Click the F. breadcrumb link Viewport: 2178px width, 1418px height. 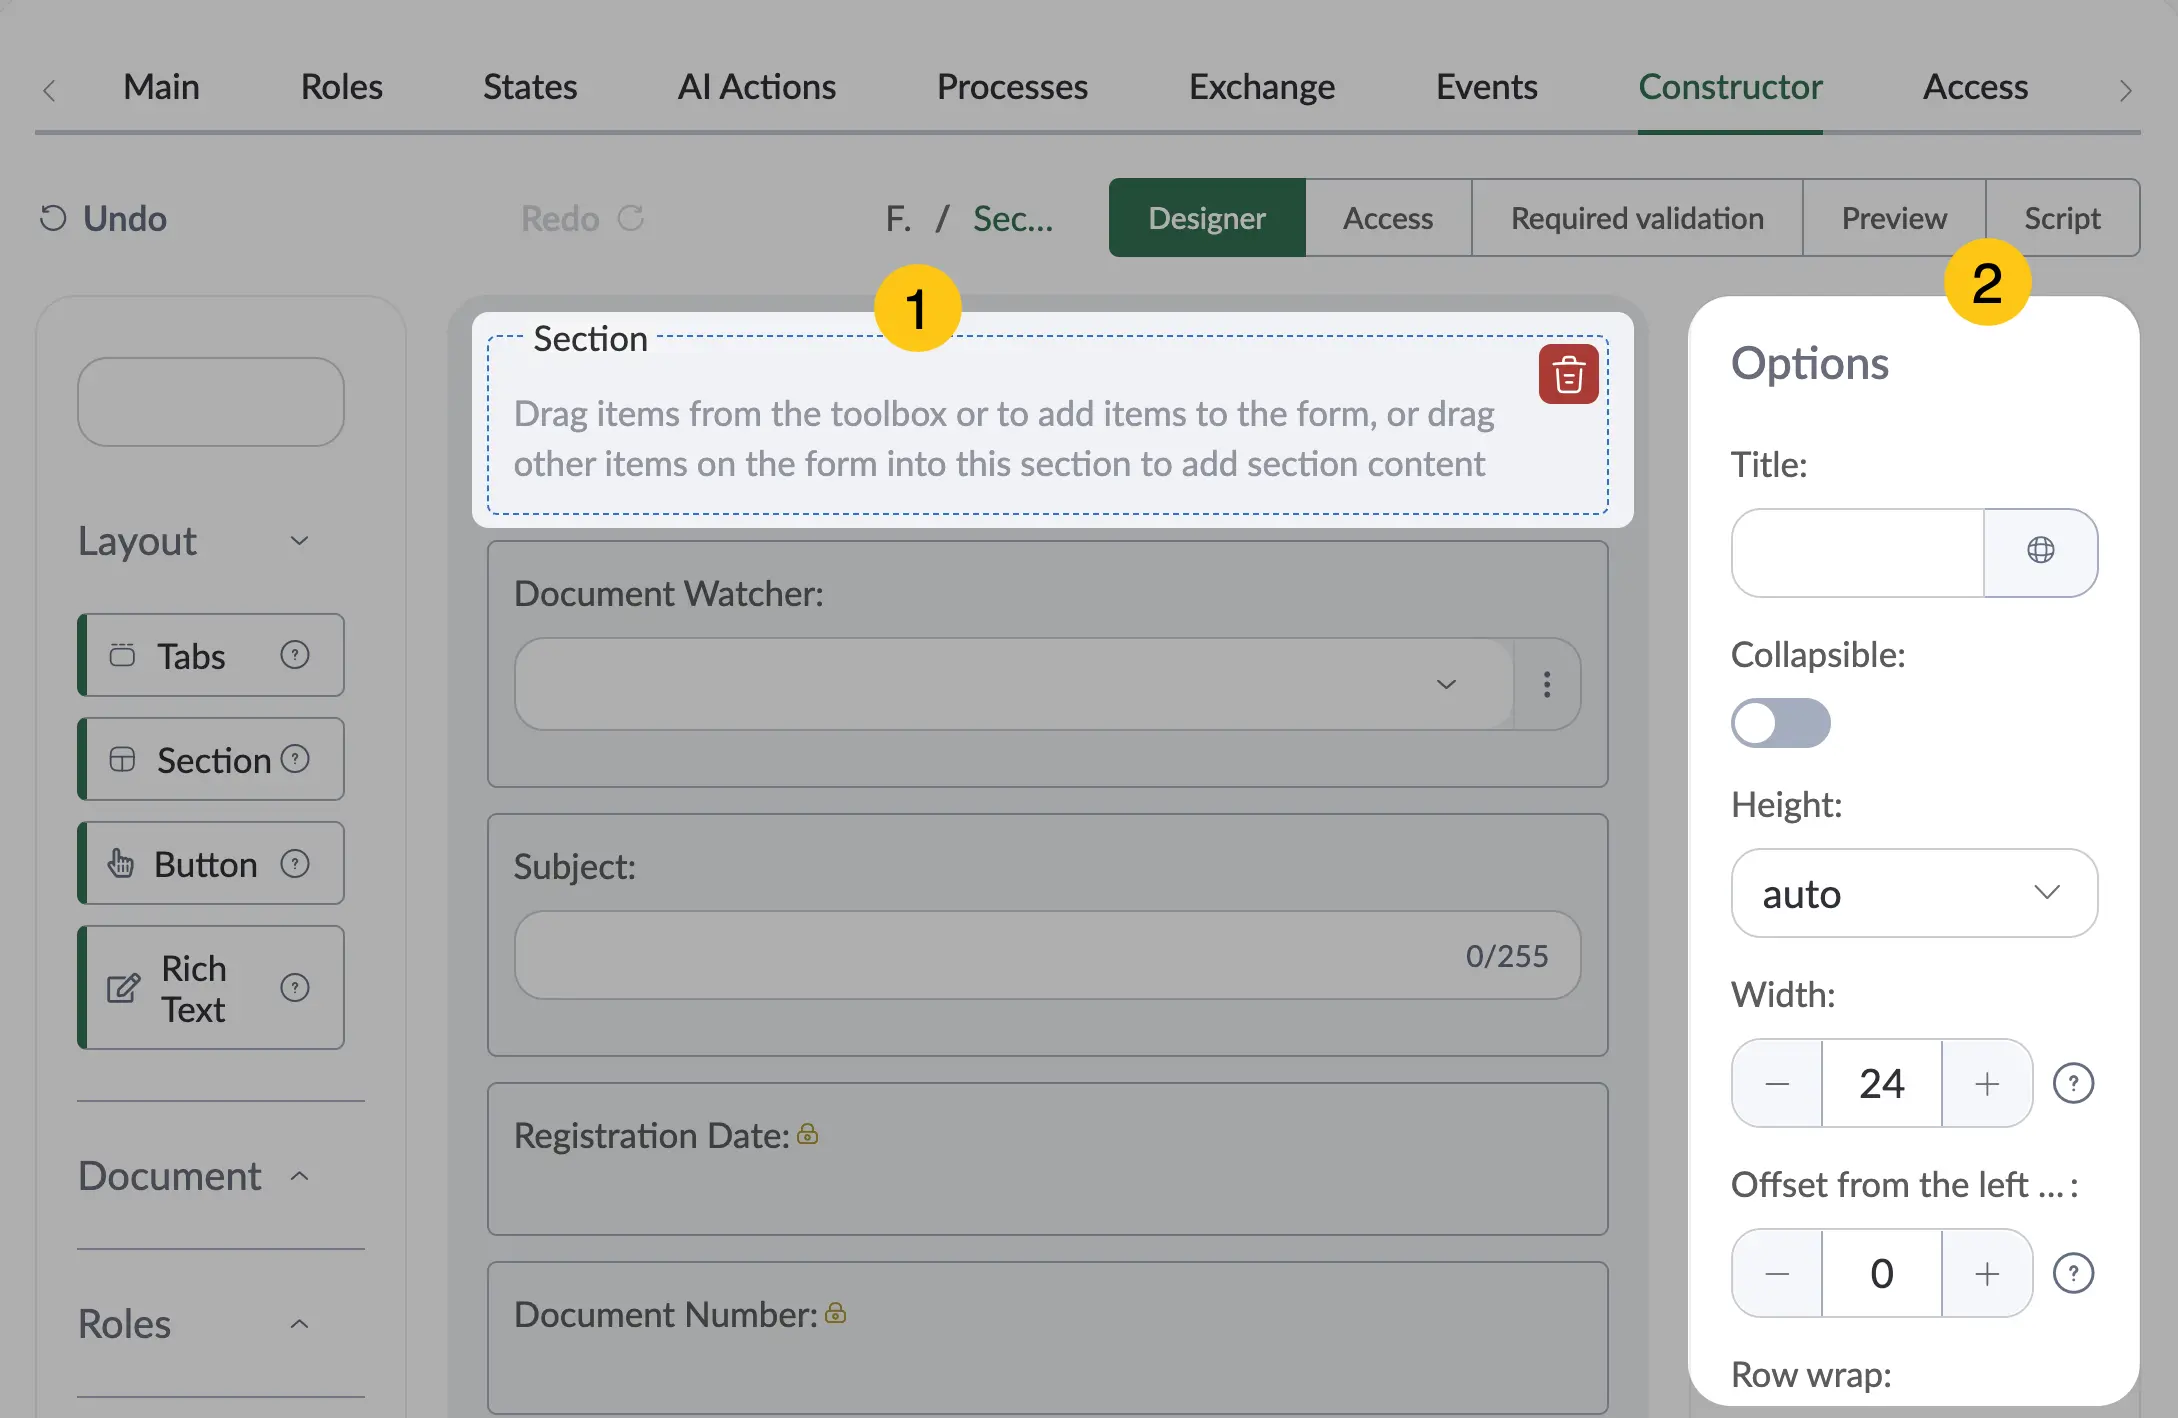click(x=898, y=218)
